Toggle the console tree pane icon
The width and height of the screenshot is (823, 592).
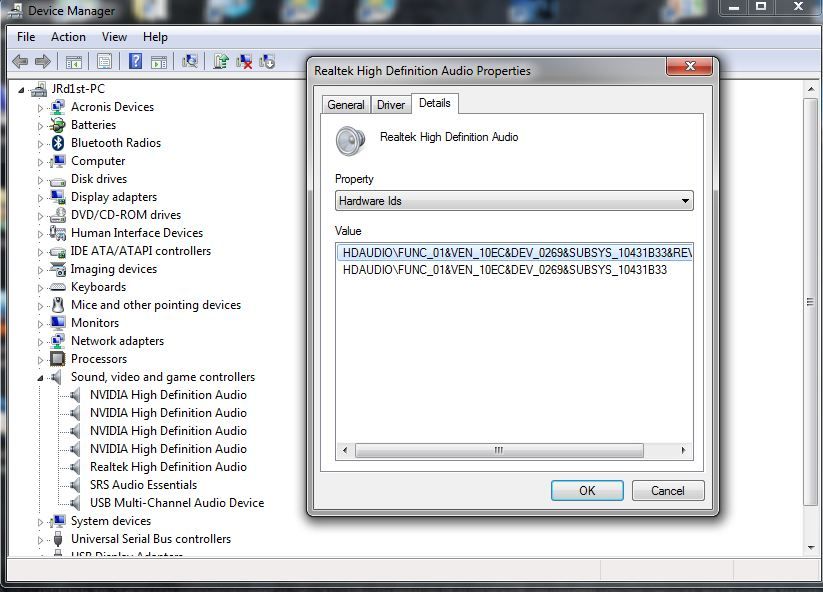[73, 62]
